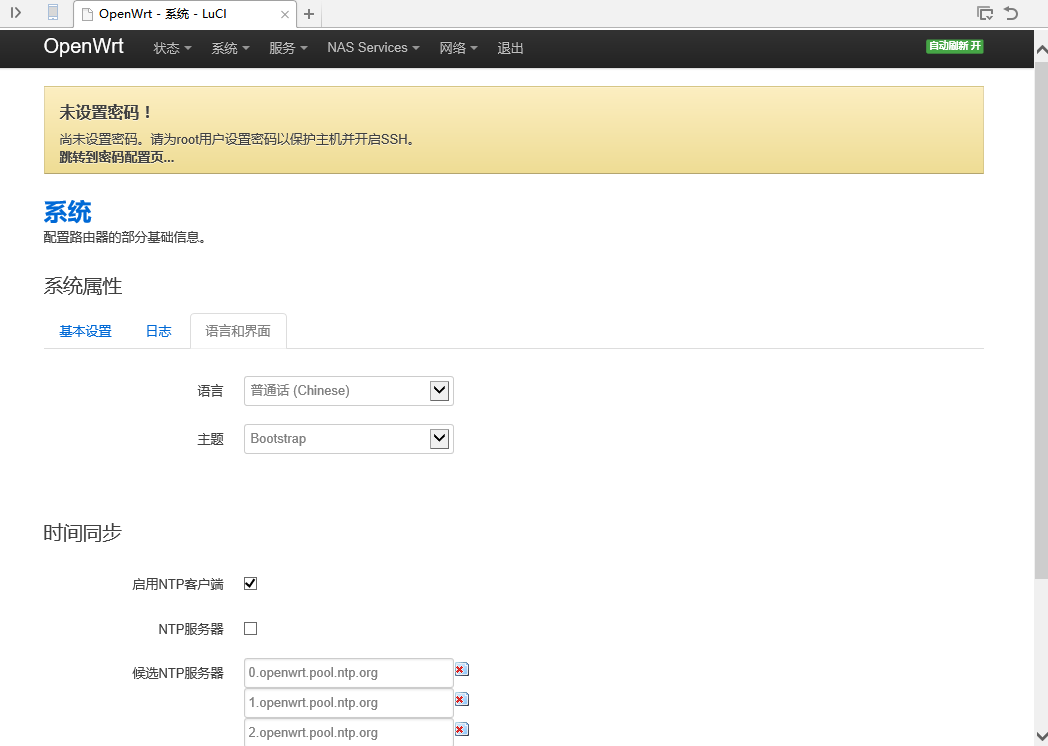
Task: Click 退出 to log out
Action: point(510,47)
